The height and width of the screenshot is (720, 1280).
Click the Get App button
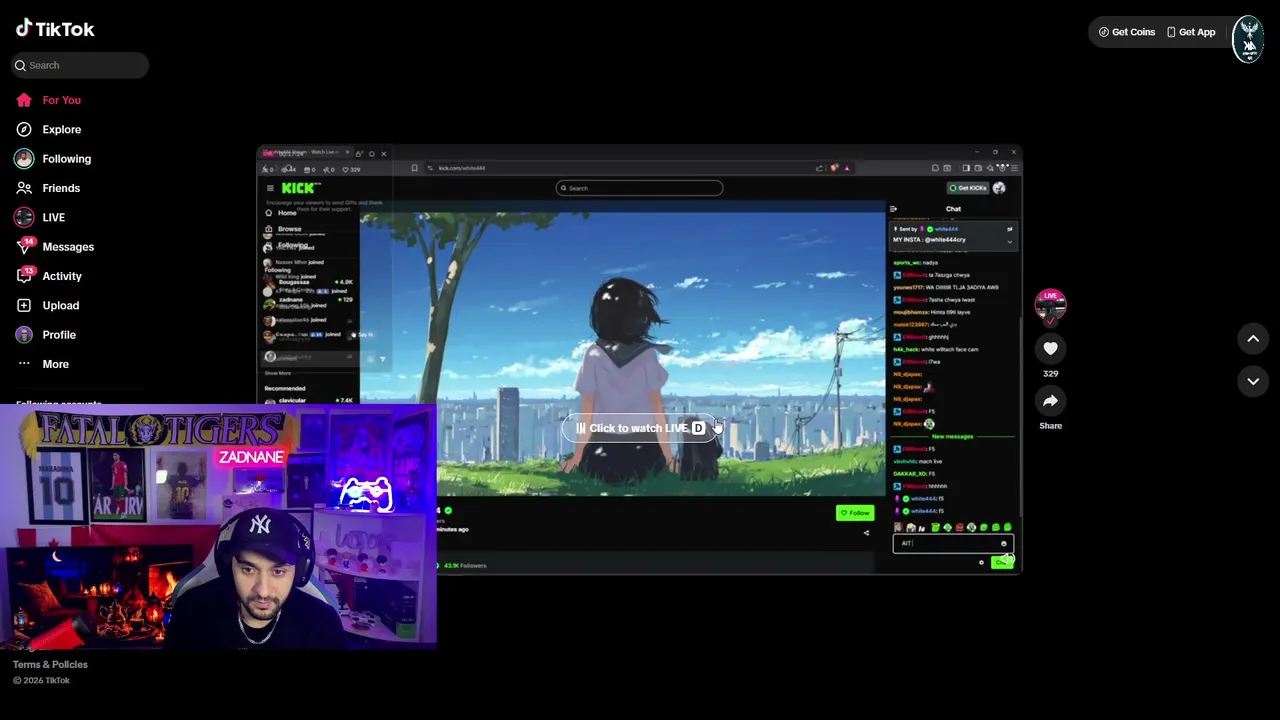[x=1191, y=32]
